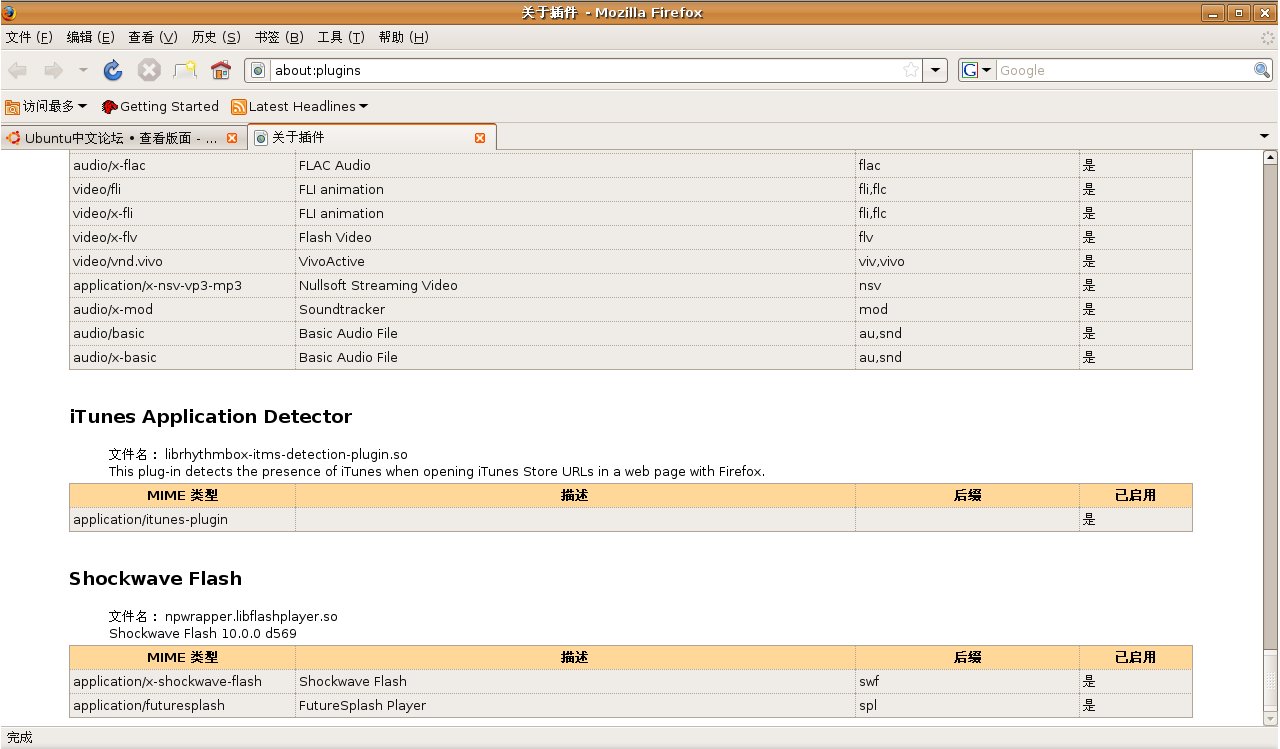Image resolution: width=1280 pixels, height=749 pixels.
Task: Click the librhythmbox-itms-detection-plugin.so filename
Action: point(286,454)
